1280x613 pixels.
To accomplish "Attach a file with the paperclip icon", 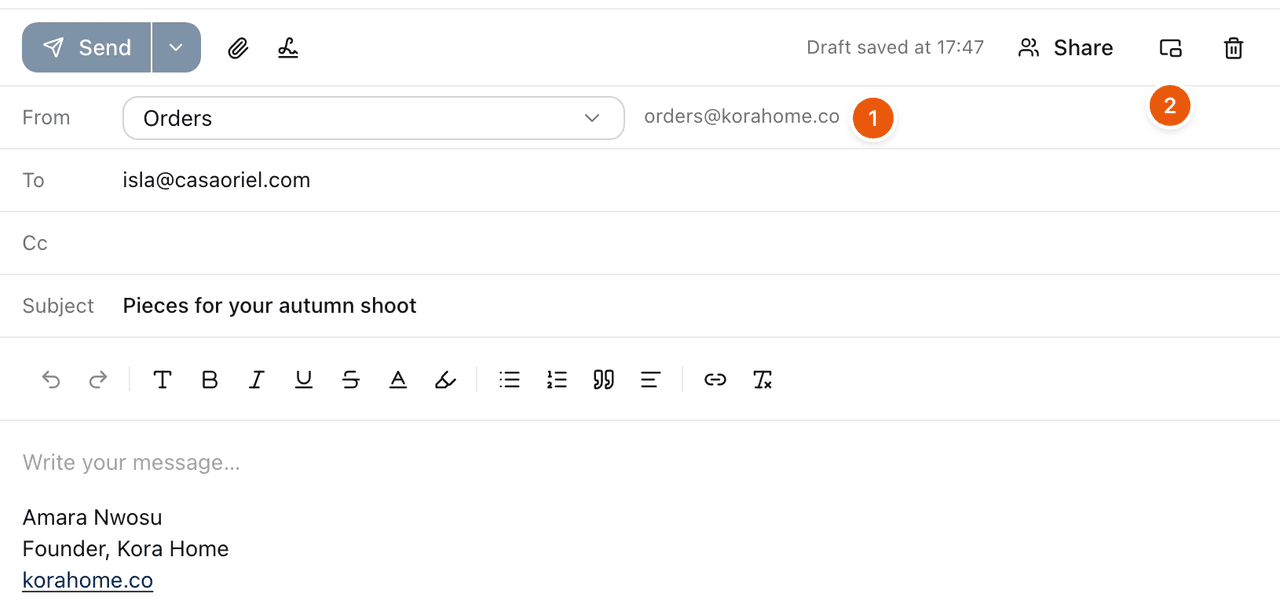I will click(x=237, y=48).
